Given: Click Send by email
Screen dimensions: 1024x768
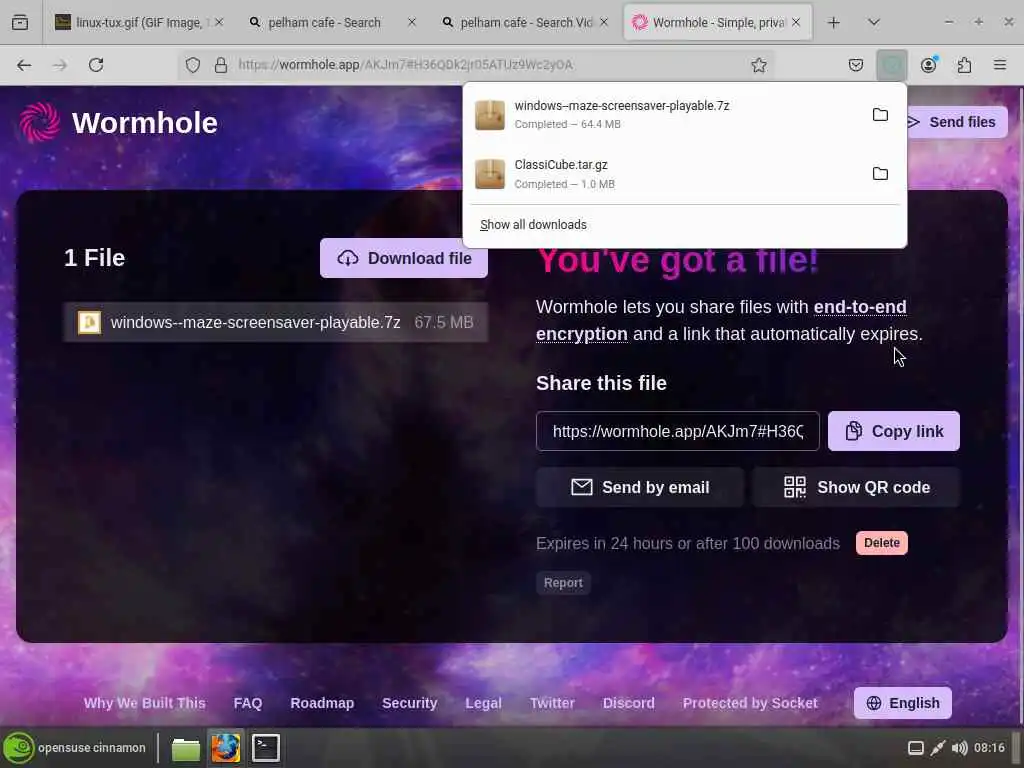Looking at the screenshot, I should coord(639,487).
